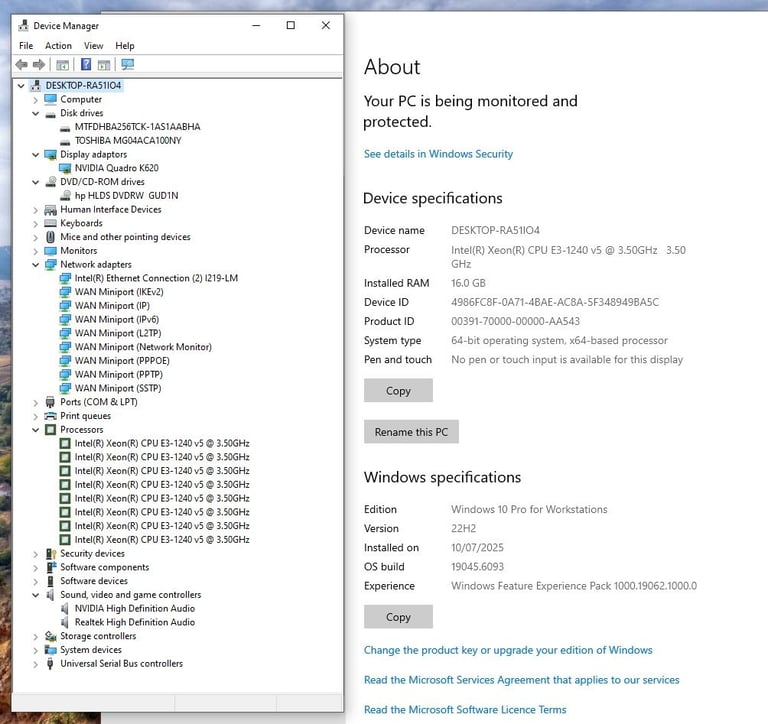Click Rename this PC button

(411, 432)
